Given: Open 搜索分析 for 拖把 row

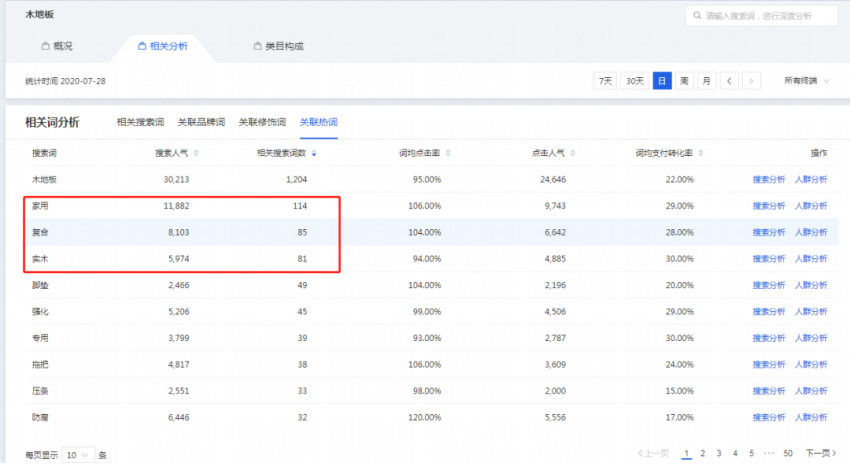Looking at the screenshot, I should click(x=769, y=365).
